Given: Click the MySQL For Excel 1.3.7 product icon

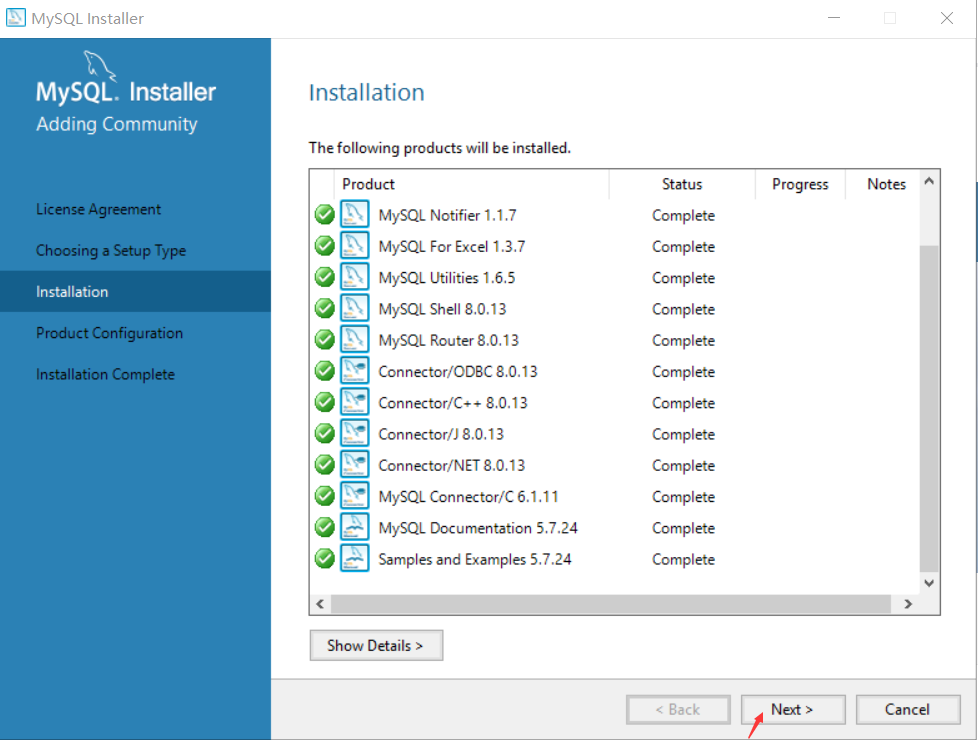Looking at the screenshot, I should pos(354,245).
